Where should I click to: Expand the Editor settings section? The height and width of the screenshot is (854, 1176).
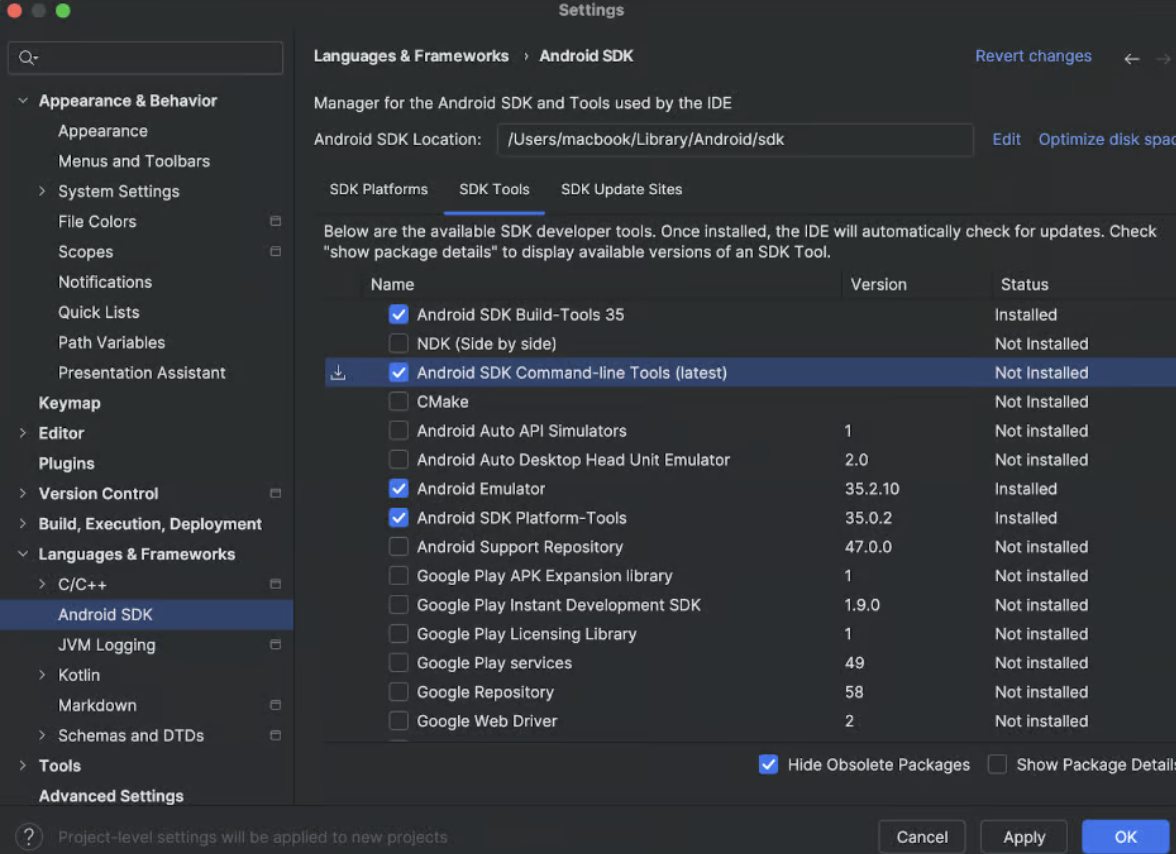23,433
